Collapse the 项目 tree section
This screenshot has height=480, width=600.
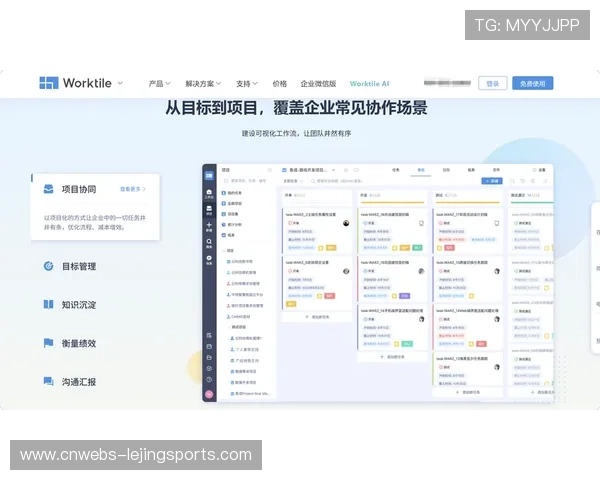coord(224,250)
